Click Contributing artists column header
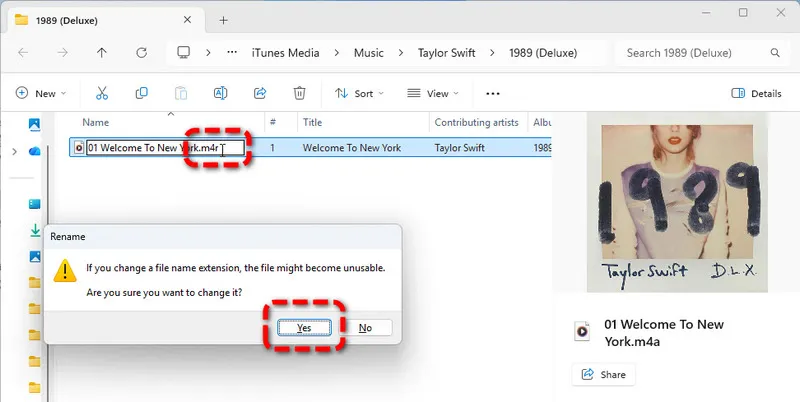800x402 pixels. coord(477,122)
